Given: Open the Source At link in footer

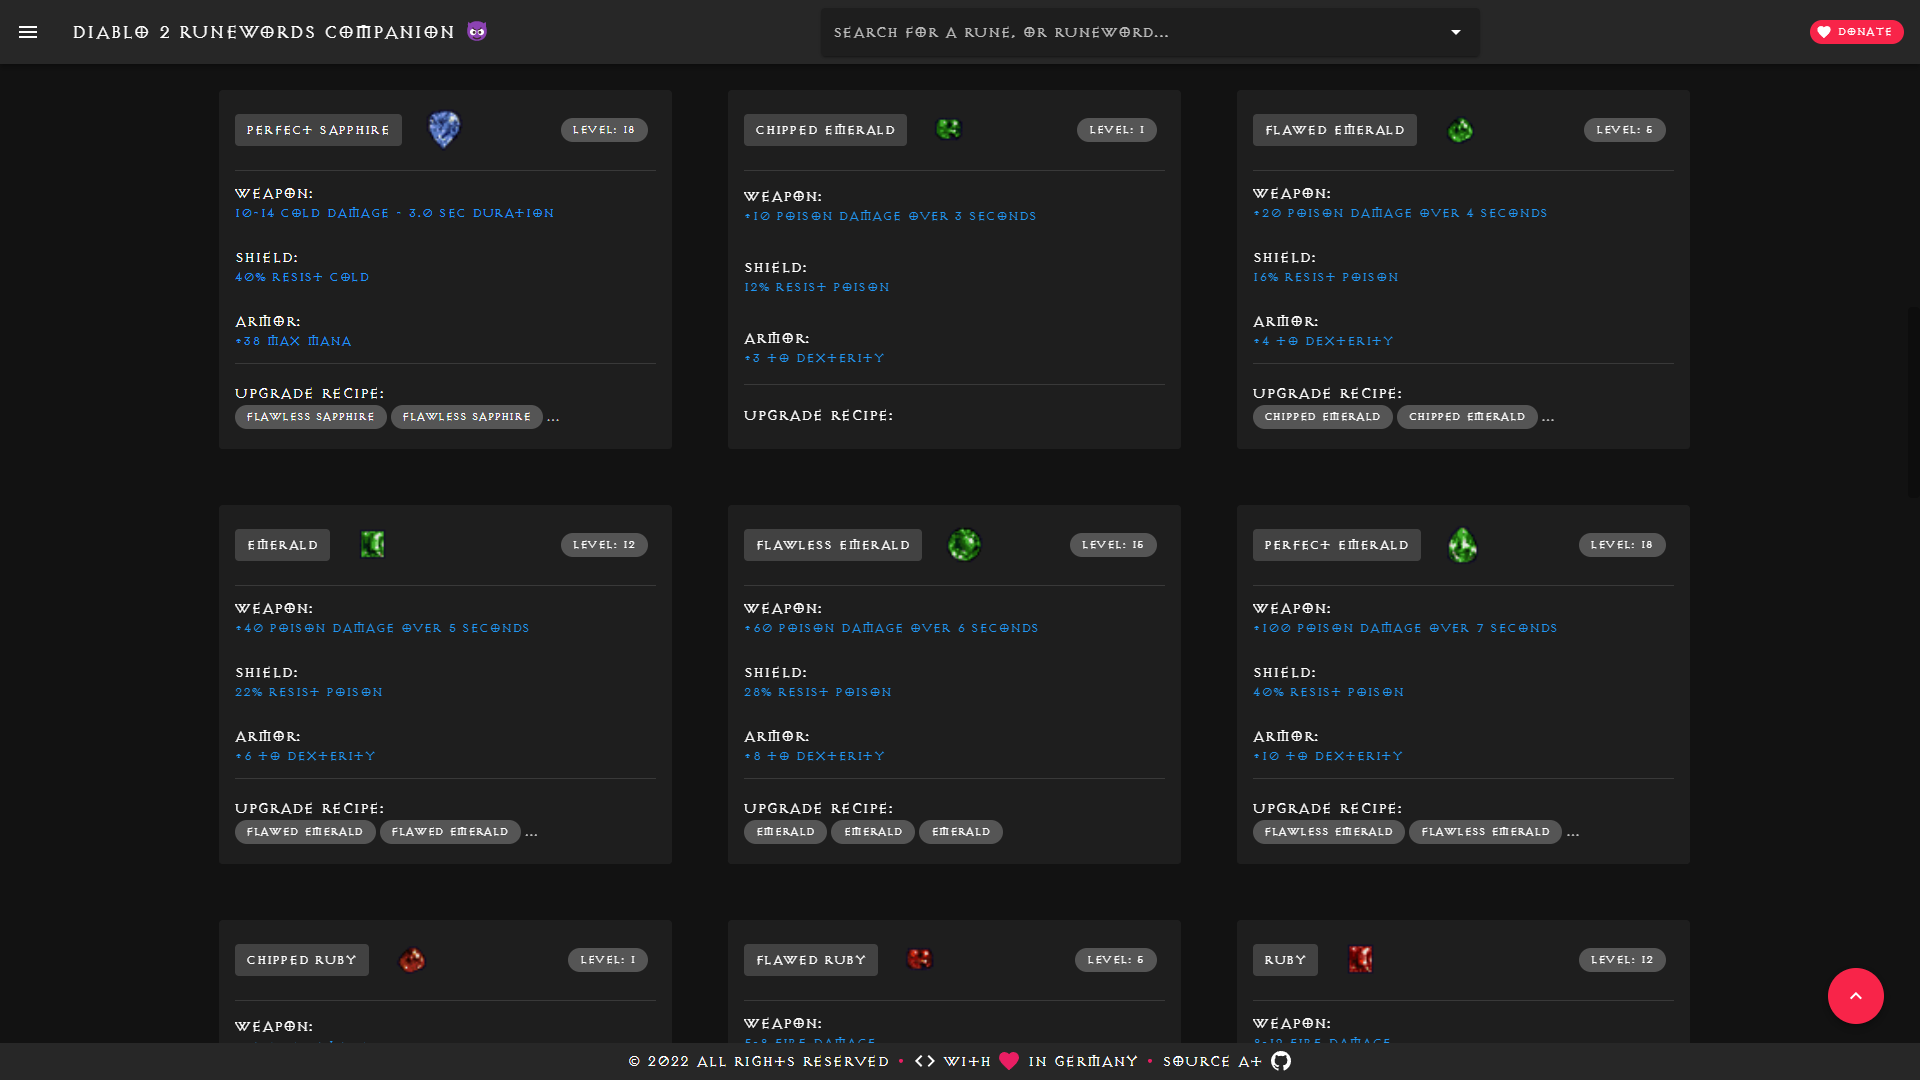Looking at the screenshot, I should tap(1212, 1061).
